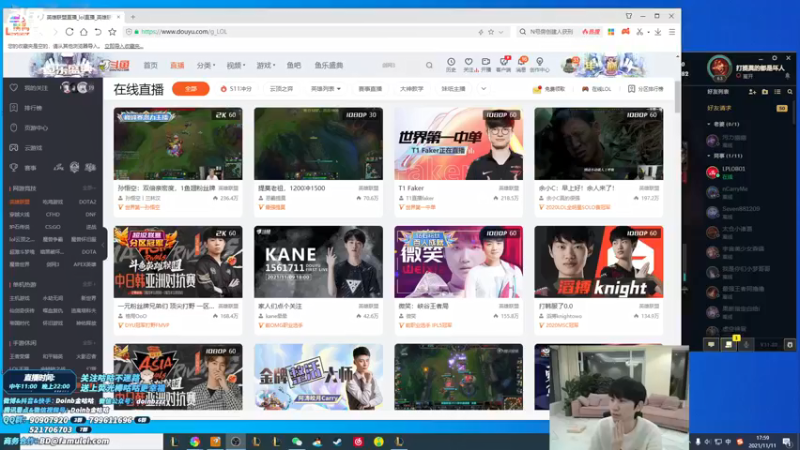Viewport: 800px width, 450px height.
Task: Click the 在线LOL link
Action: pos(596,89)
